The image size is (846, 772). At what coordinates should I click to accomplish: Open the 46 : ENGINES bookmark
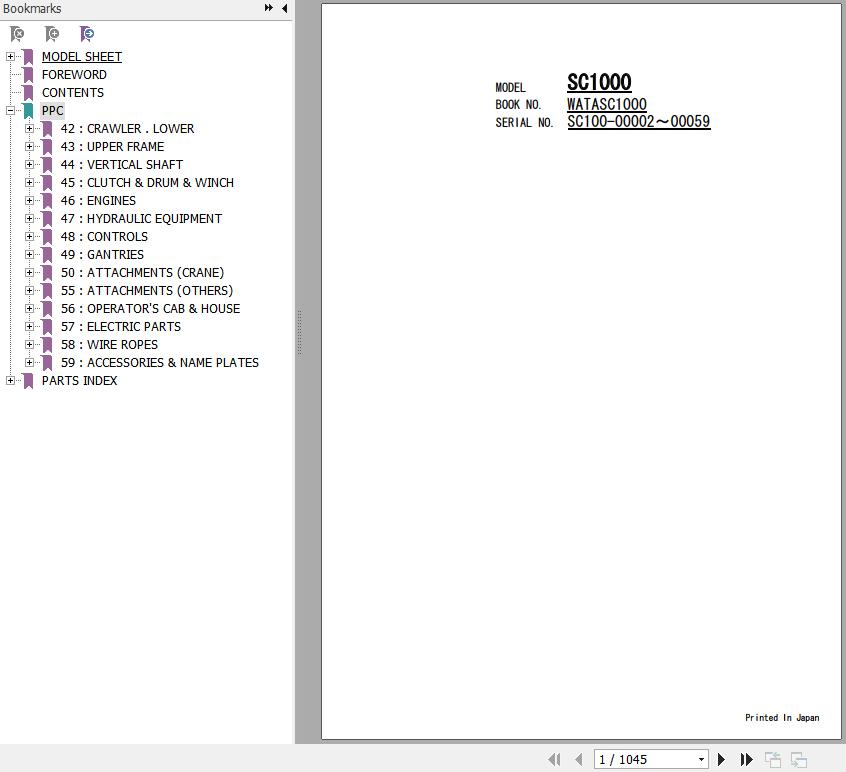(x=98, y=201)
